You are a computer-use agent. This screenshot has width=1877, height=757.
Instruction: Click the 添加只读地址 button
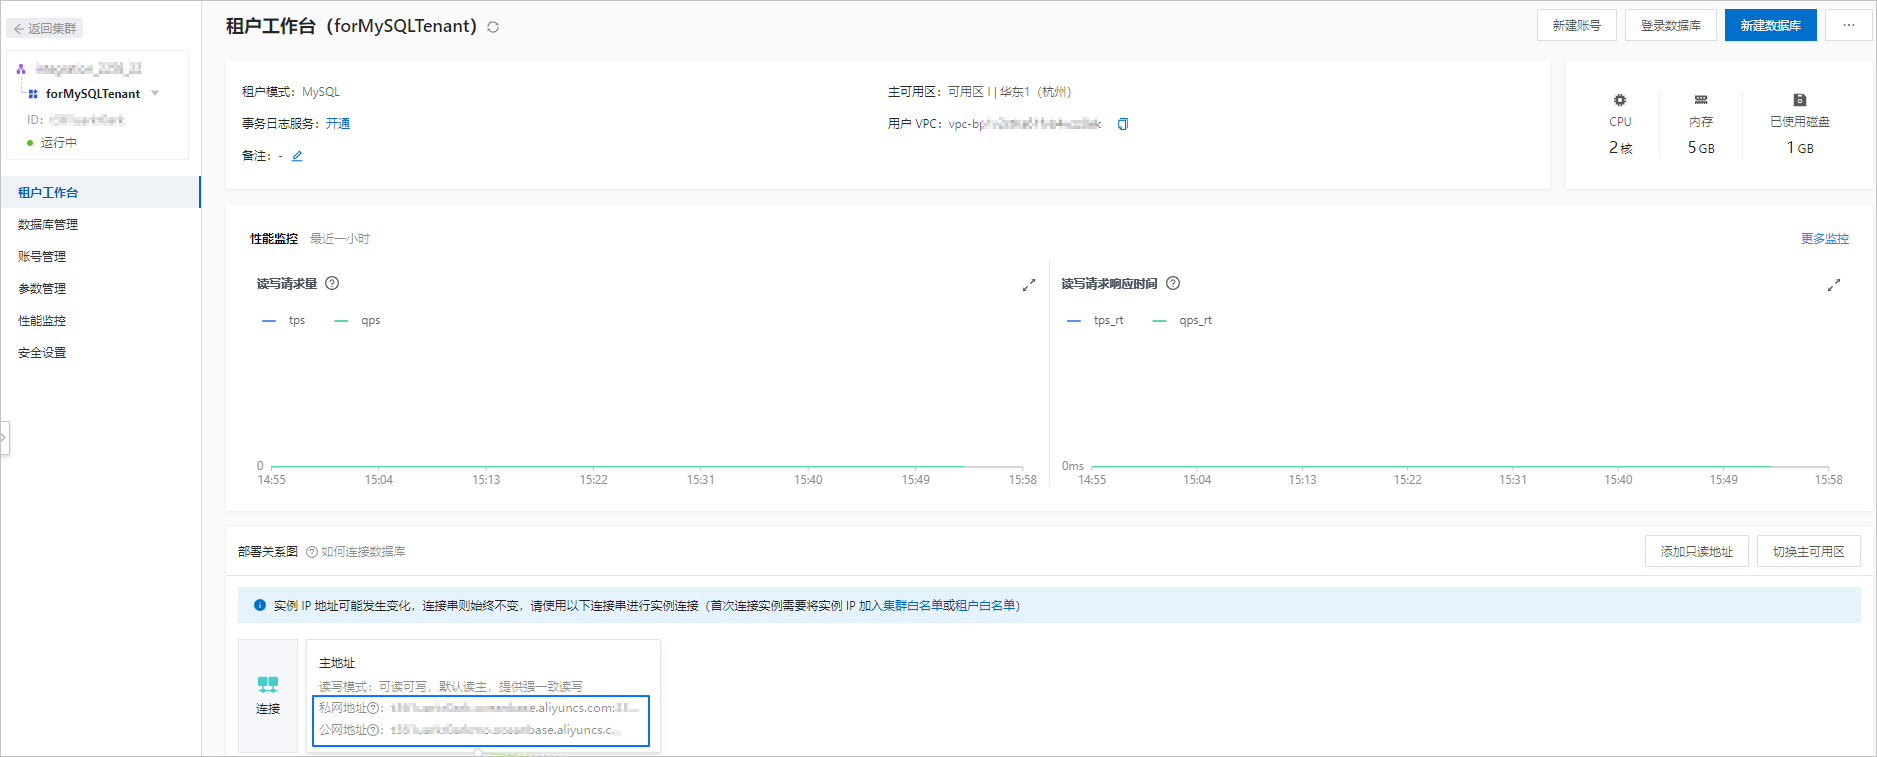coord(1697,551)
